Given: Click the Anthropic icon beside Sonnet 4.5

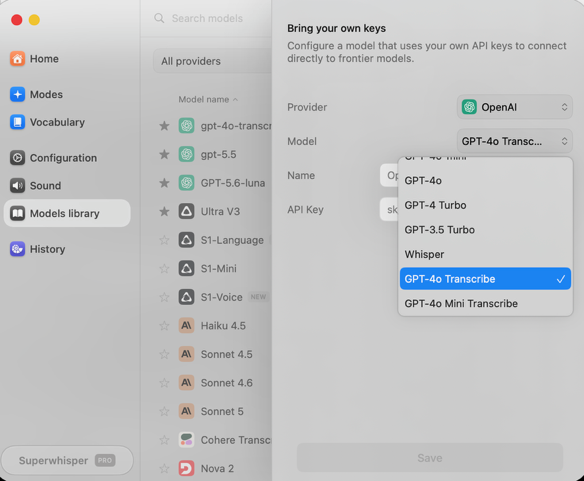Looking at the screenshot, I should pos(186,354).
